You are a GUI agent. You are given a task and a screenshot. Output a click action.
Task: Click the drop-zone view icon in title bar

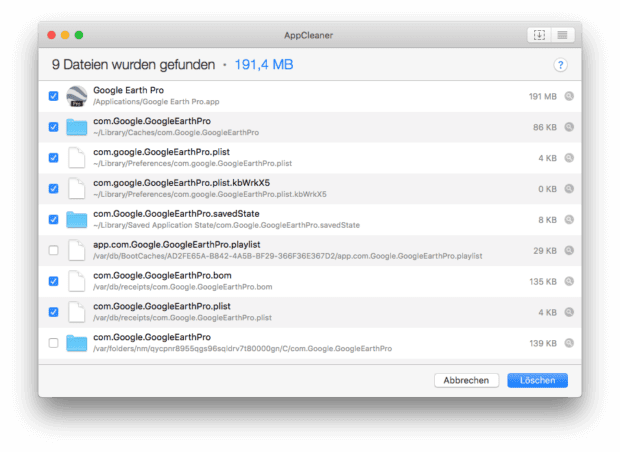(540, 35)
